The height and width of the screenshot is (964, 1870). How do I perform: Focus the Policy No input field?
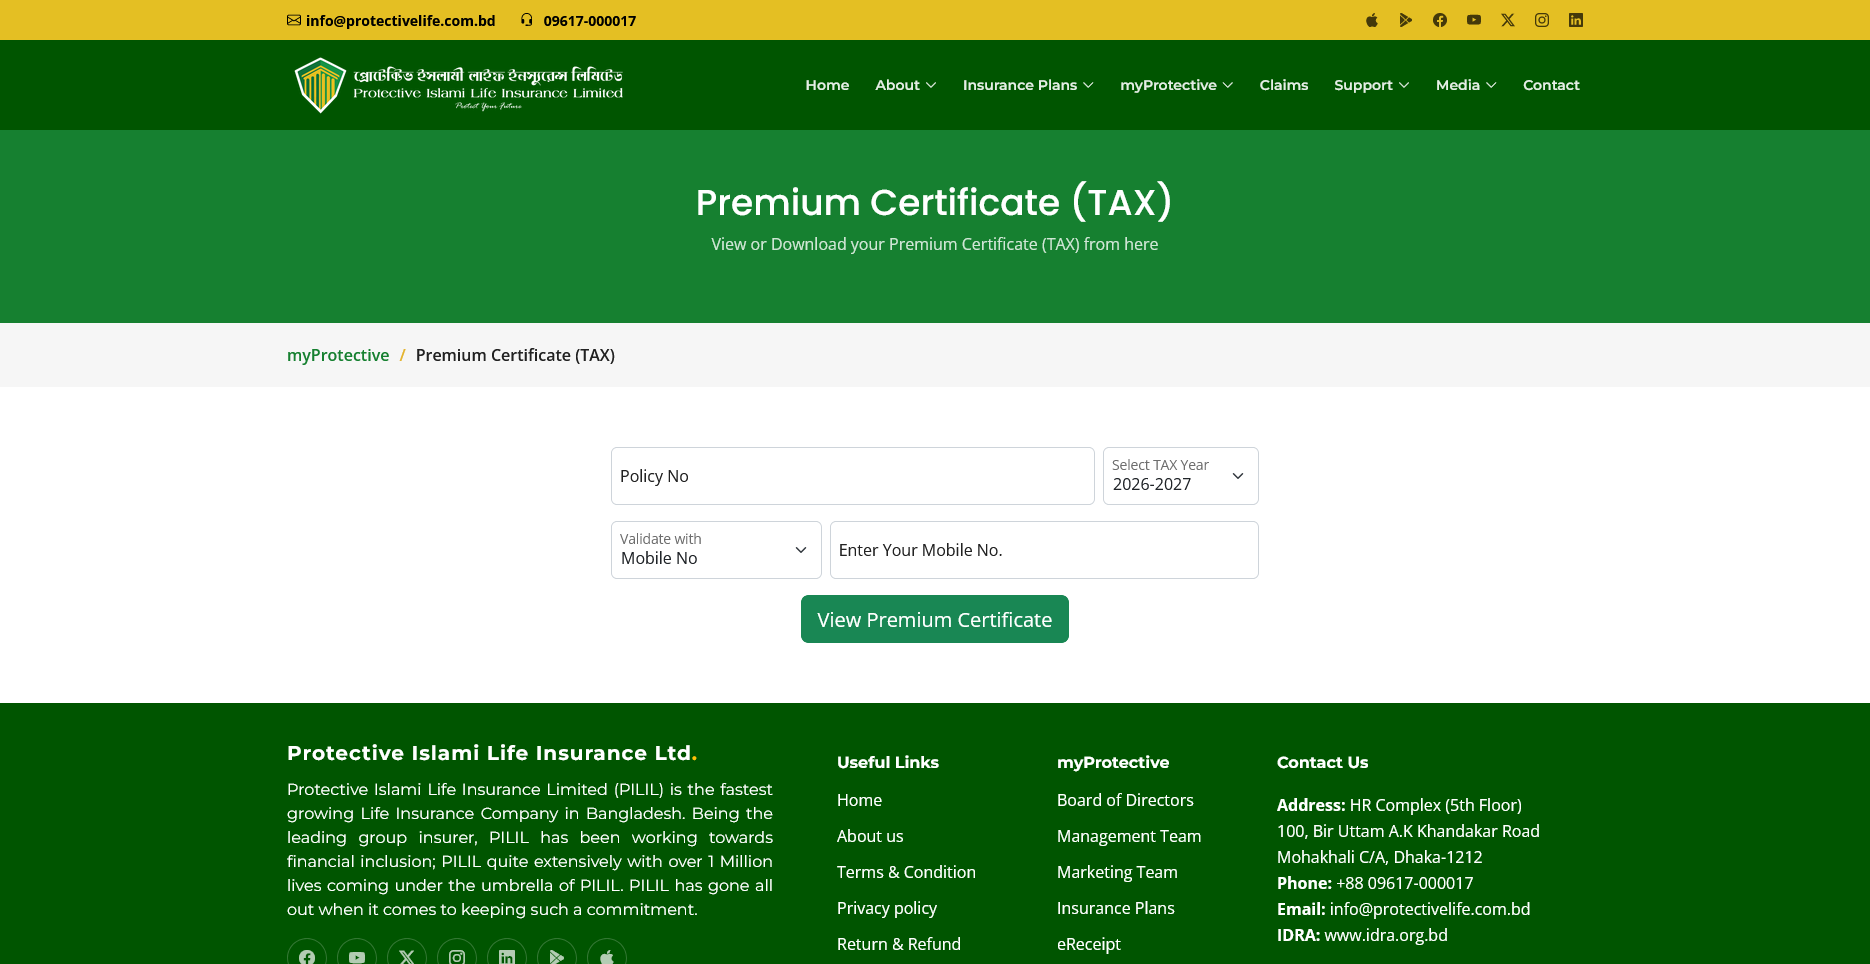tap(853, 476)
